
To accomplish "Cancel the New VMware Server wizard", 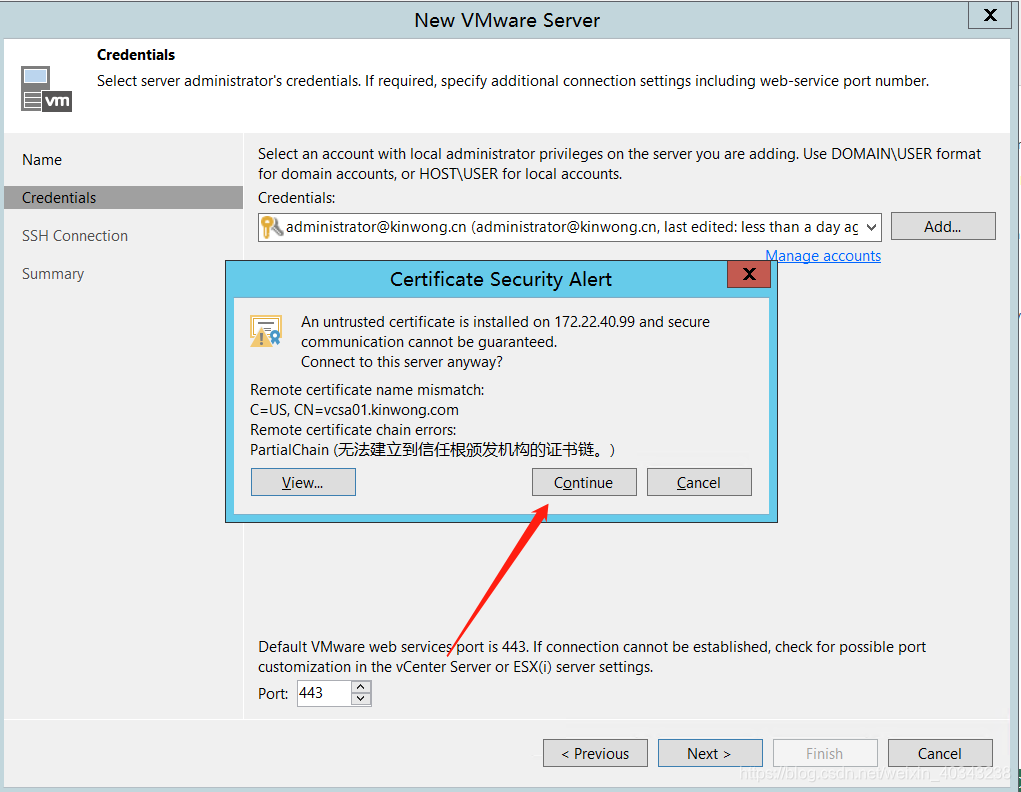I will click(940, 754).
